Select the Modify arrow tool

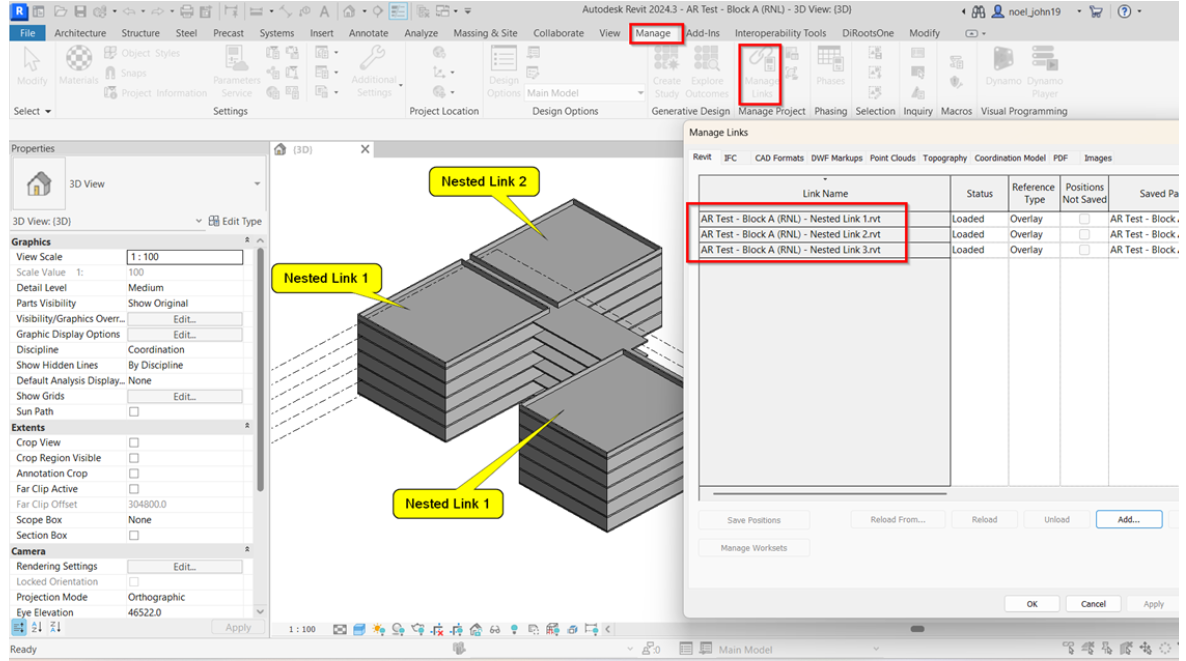[32, 67]
